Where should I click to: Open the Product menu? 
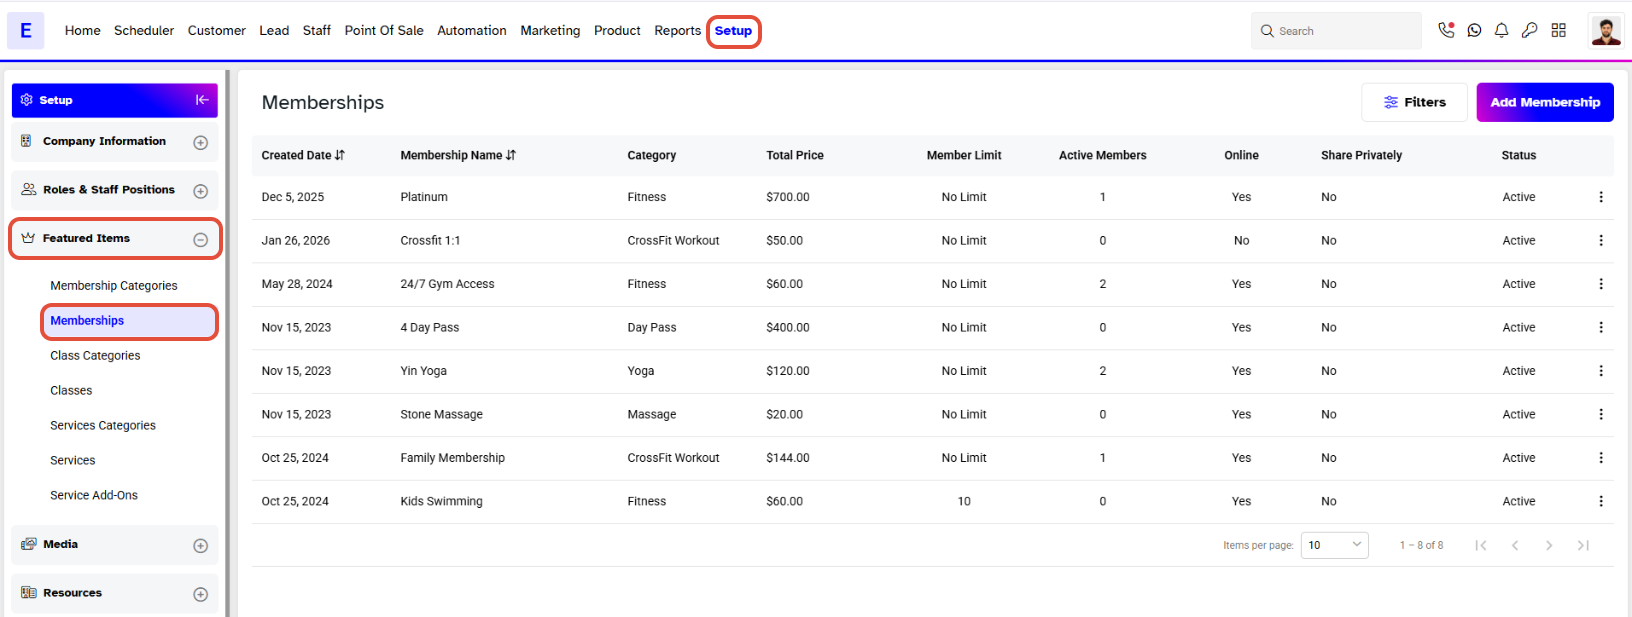tap(617, 31)
